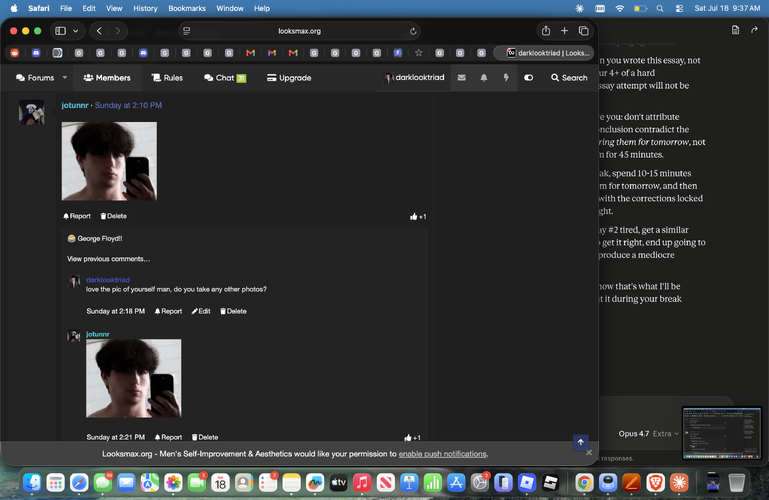The height and width of the screenshot is (500, 769).
Task: Open jotunnr link on the reply comment
Action: pyautogui.click(x=98, y=334)
